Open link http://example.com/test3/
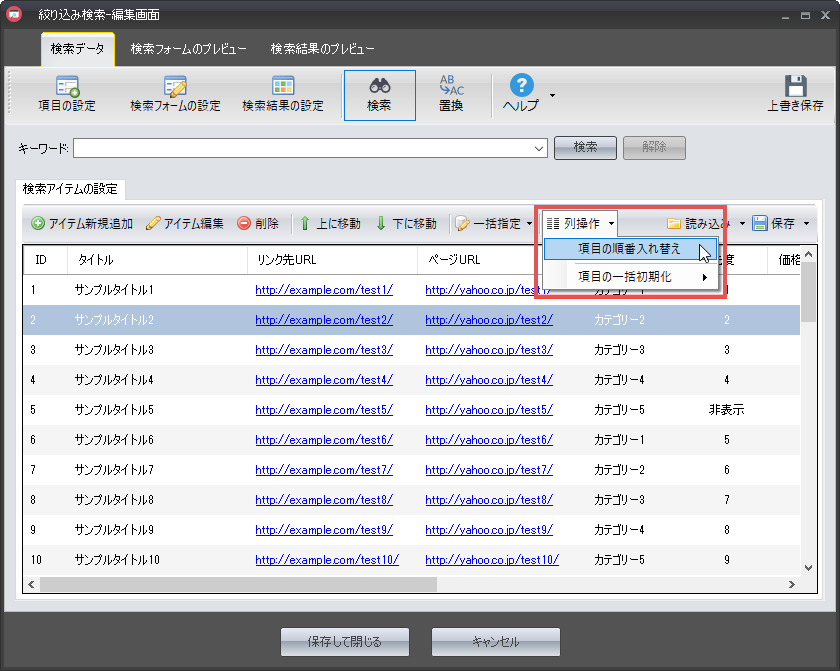840x671 pixels. pyautogui.click(x=324, y=350)
